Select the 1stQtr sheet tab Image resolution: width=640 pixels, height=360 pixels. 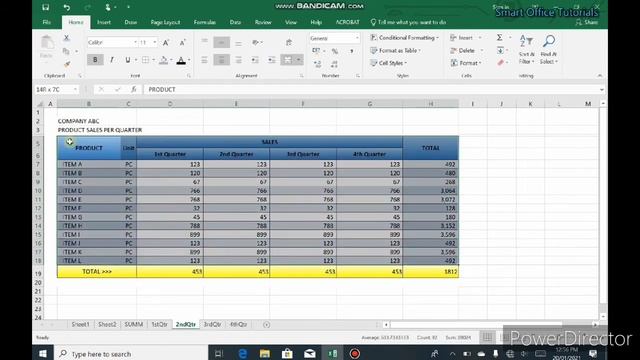159,324
